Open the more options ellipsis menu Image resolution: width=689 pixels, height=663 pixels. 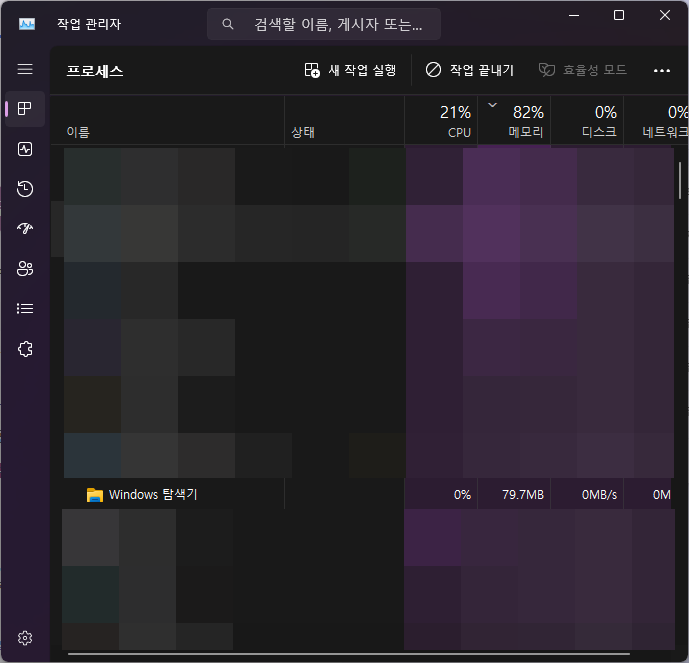(662, 70)
